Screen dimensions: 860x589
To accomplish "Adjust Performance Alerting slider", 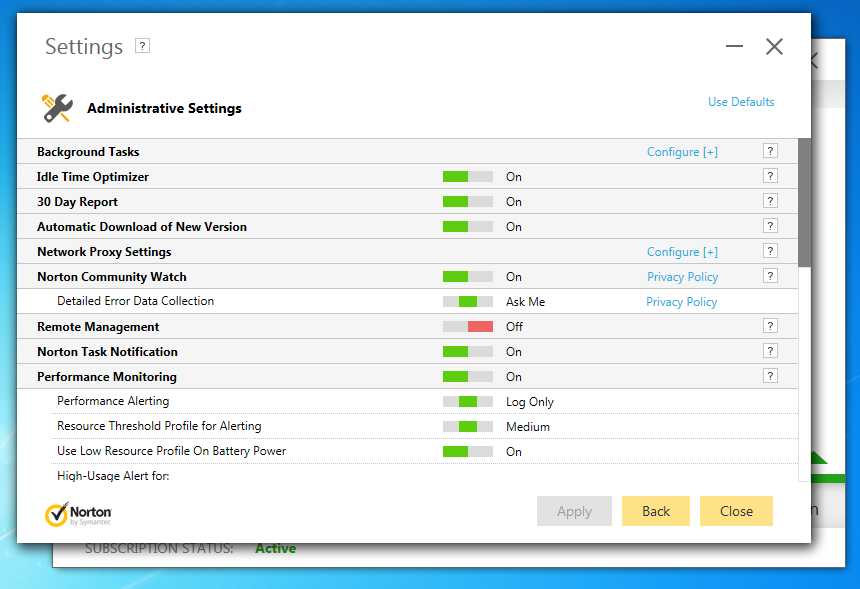I will pyautogui.click(x=468, y=401).
